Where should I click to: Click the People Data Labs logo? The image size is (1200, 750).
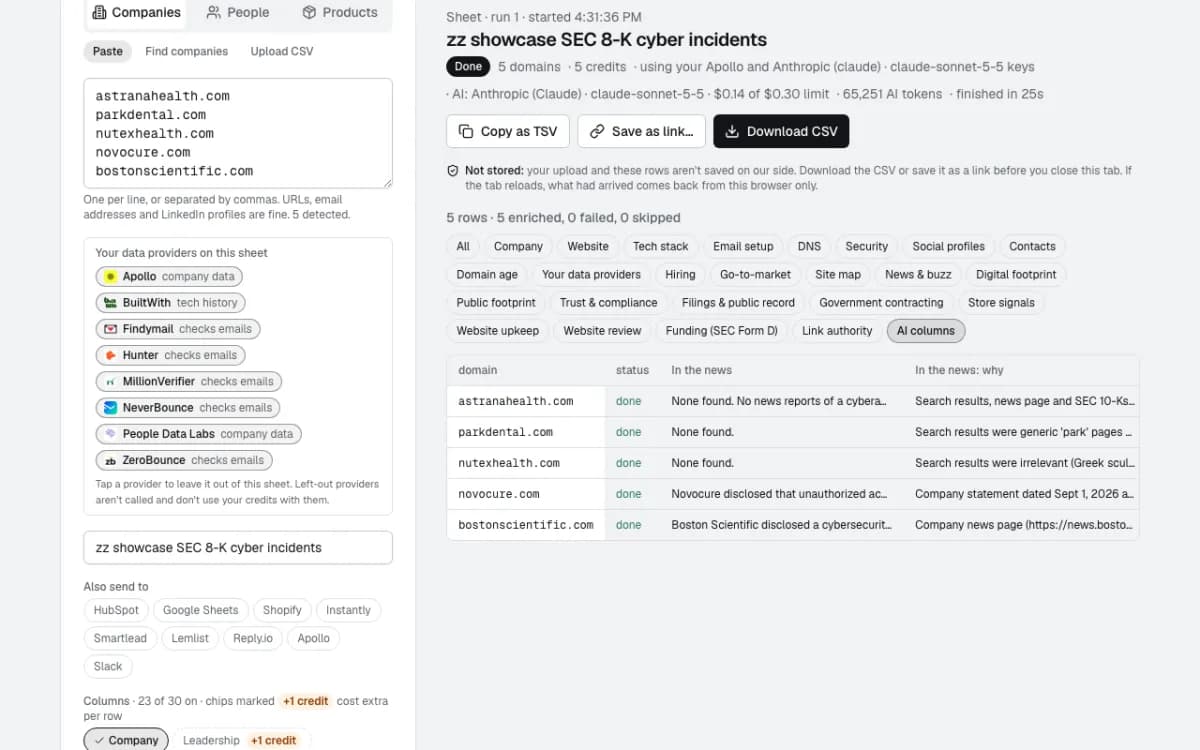pos(110,434)
